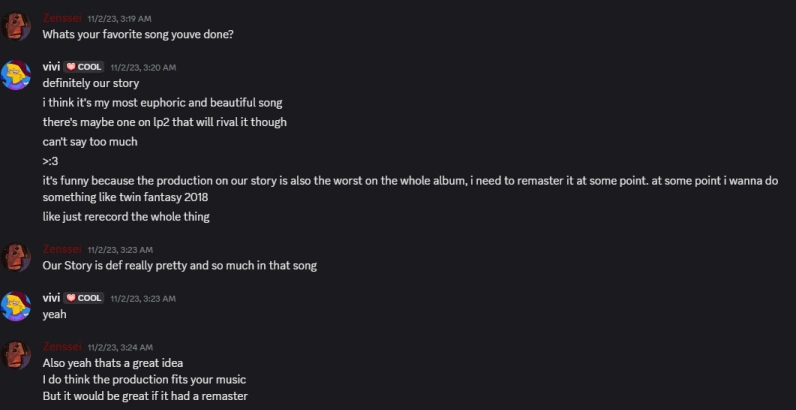Open Zenssei's avatar at the 3:24 AM message
Image resolution: width=796 pixels, height=410 pixels.
(x=16, y=355)
